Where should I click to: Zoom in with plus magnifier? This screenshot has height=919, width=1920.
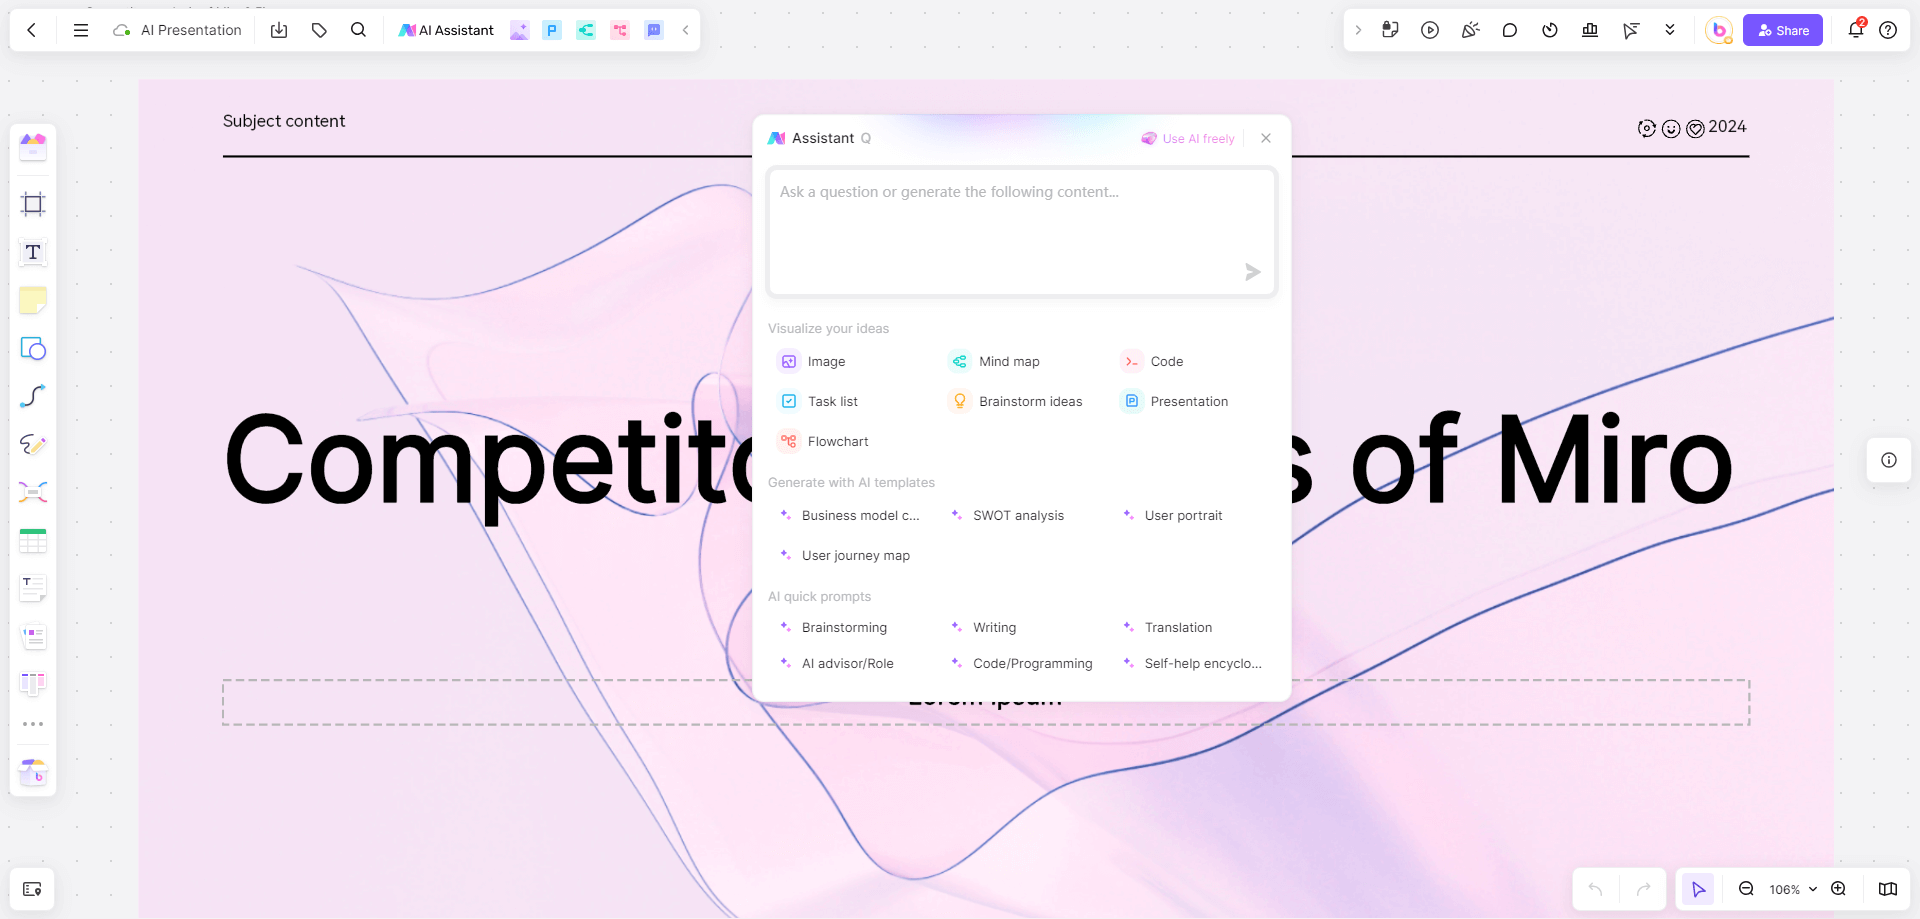click(x=1838, y=889)
